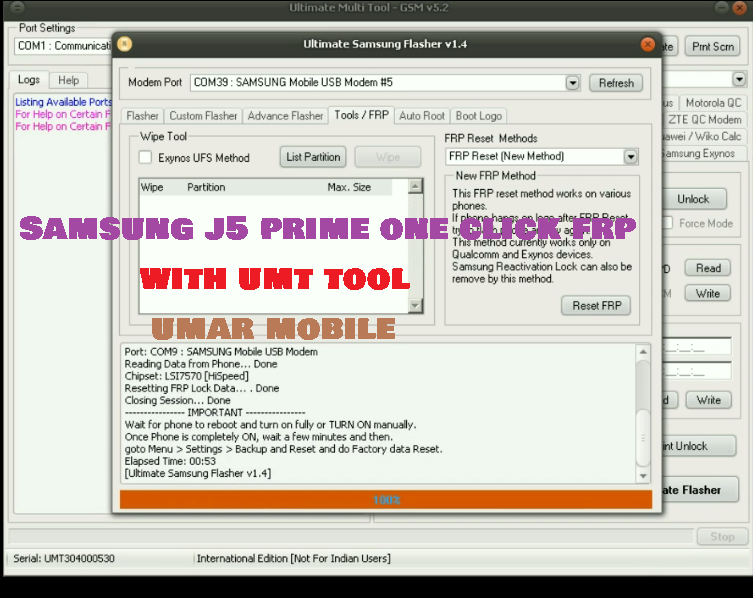Click 'Chipset: LSI7570 [HiSpeed]' log line
753x598 pixels.
(186, 376)
